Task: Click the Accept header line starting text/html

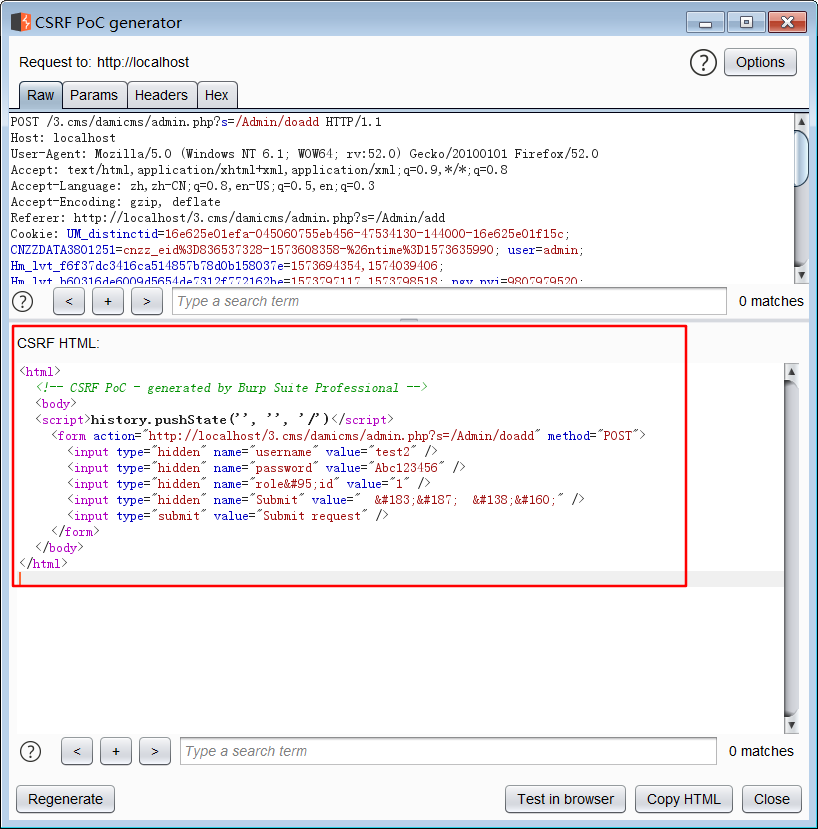Action: (259, 170)
